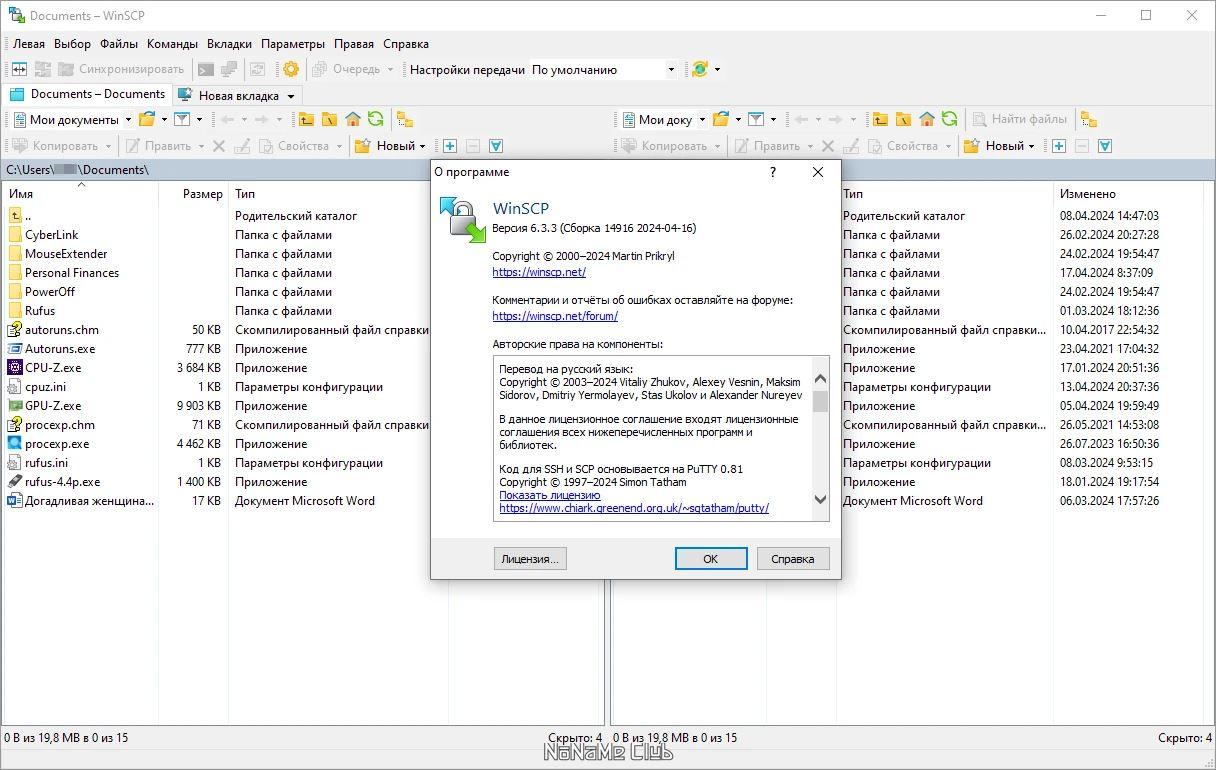
Task: Refresh the left panel directory listing
Action: click(376, 119)
